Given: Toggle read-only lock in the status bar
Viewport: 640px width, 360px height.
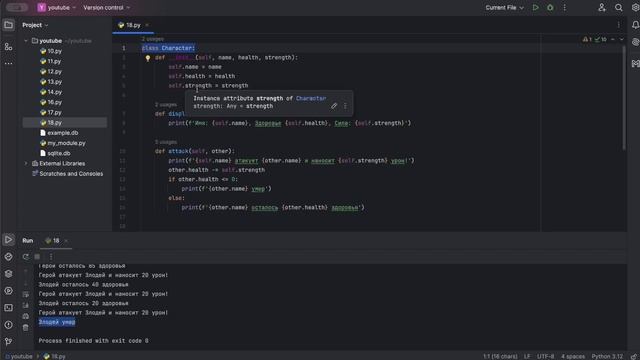Looking at the screenshot, I should click(634, 356).
